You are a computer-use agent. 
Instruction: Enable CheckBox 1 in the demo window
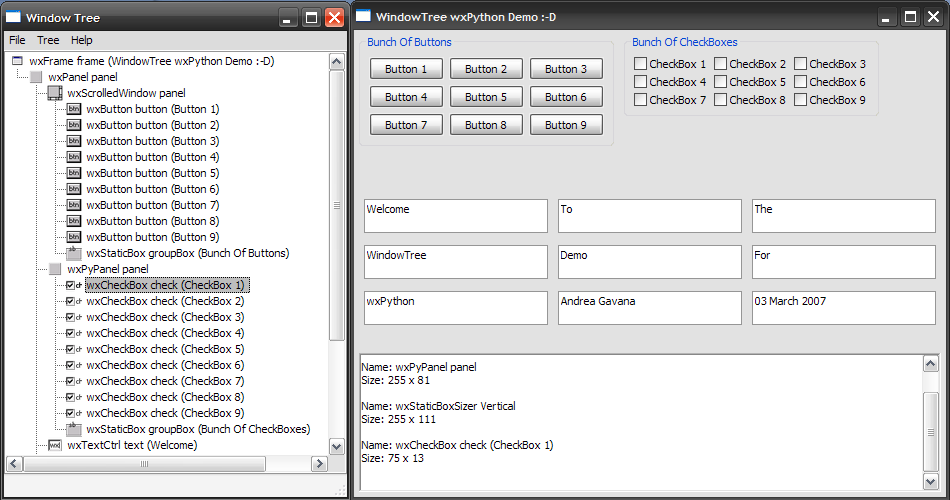point(641,64)
